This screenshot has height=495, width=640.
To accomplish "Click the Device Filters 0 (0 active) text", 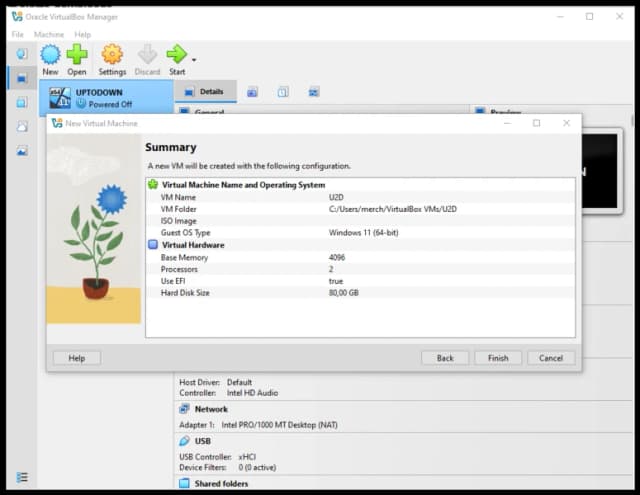I will (227, 467).
